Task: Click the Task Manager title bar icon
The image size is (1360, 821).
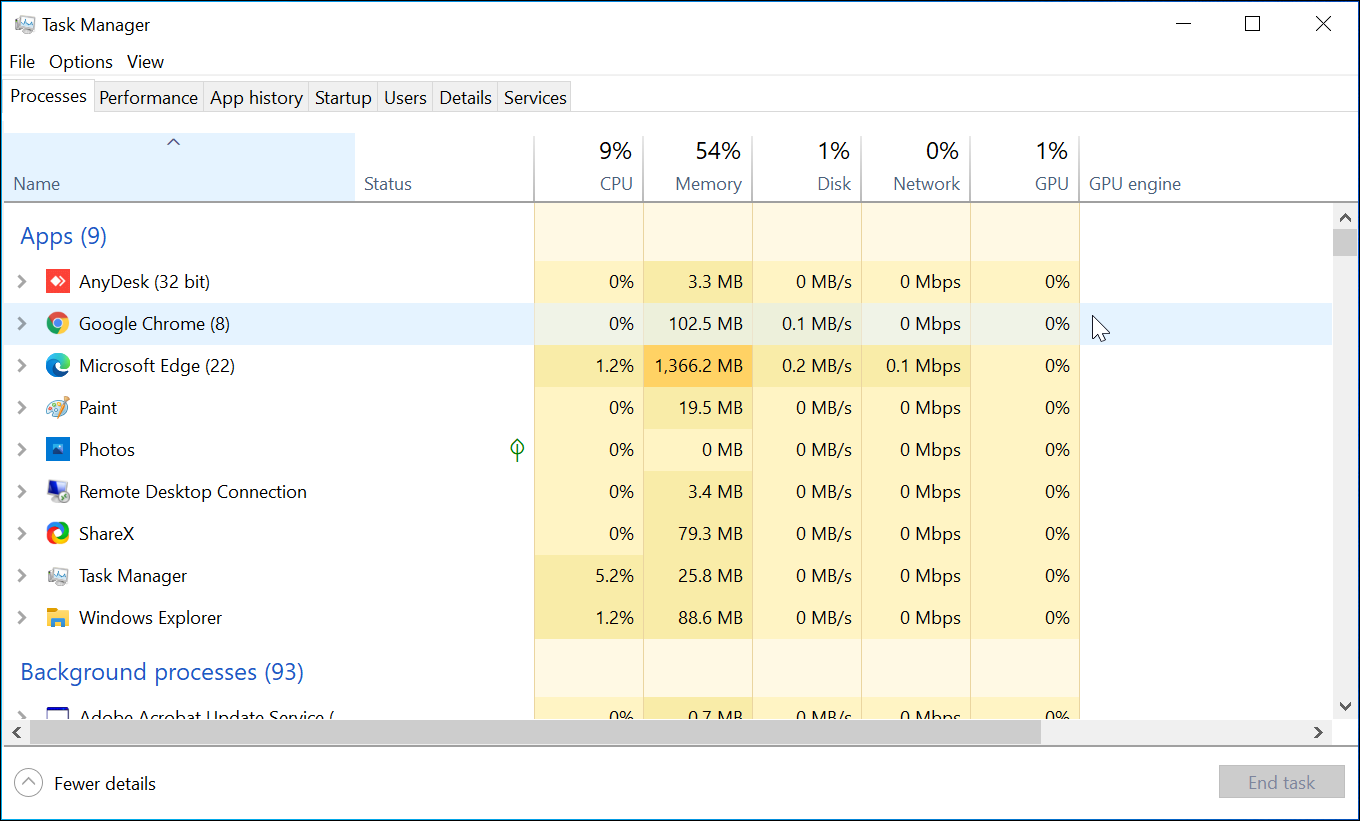Action: [25, 24]
